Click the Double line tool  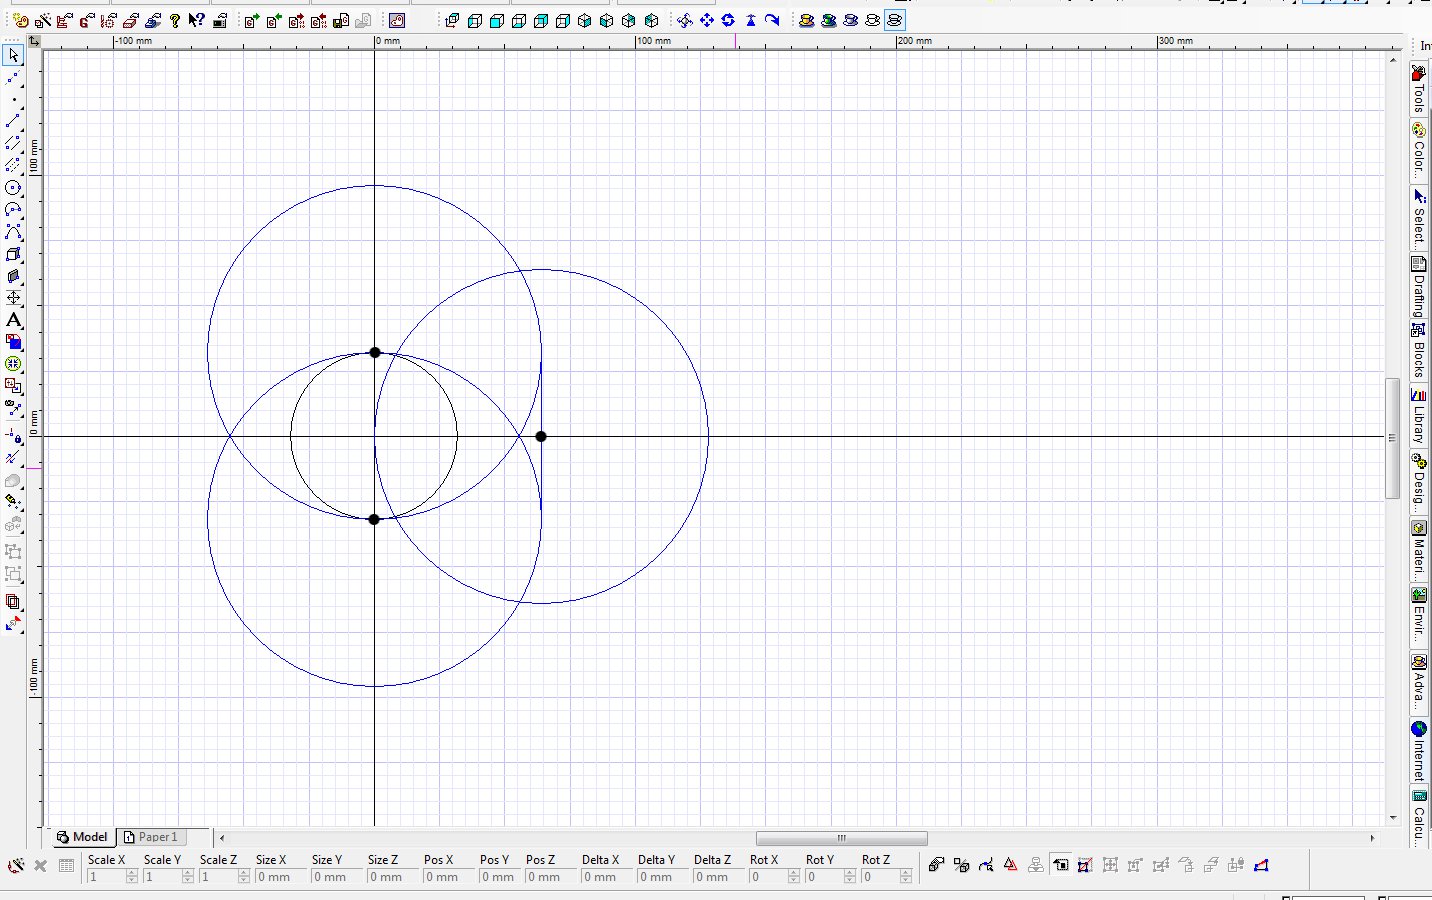(13, 144)
